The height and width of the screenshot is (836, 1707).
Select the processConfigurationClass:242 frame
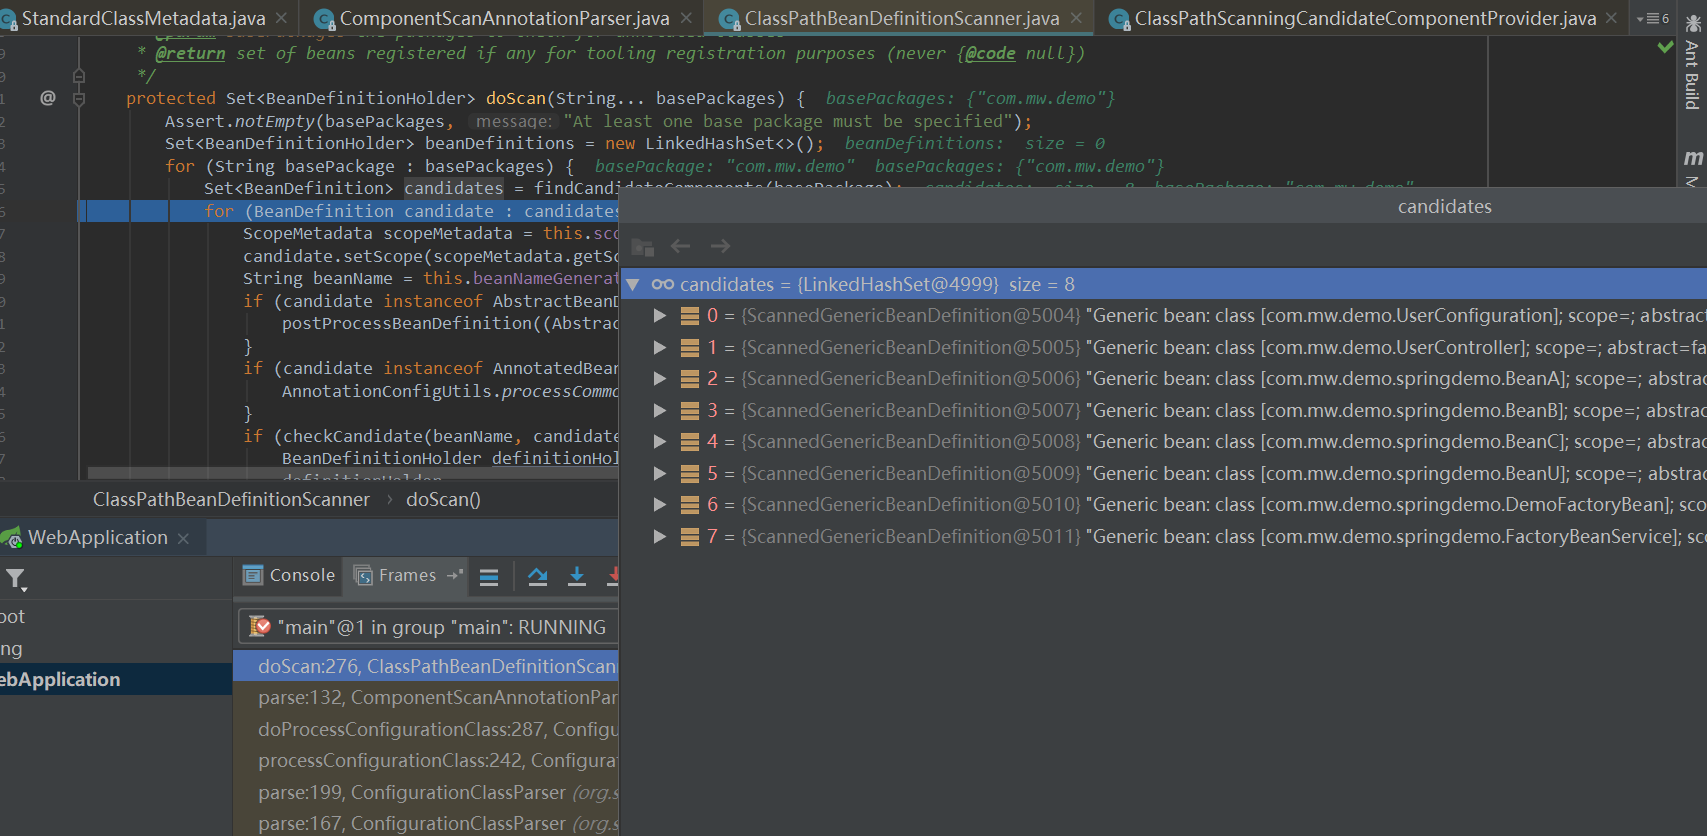(426, 760)
